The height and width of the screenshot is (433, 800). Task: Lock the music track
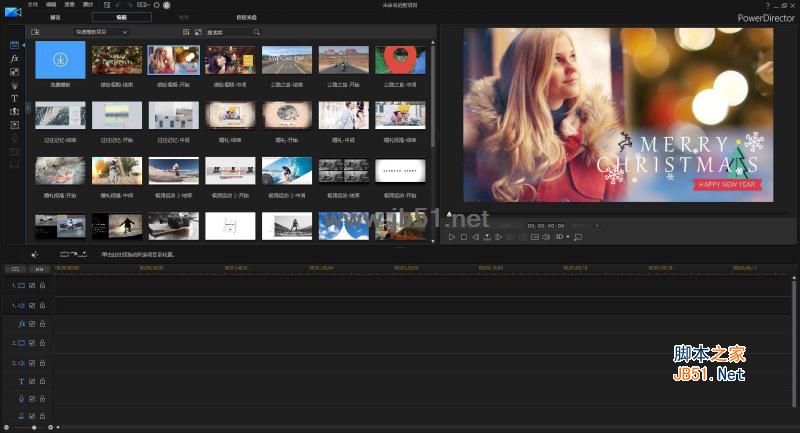pos(43,416)
